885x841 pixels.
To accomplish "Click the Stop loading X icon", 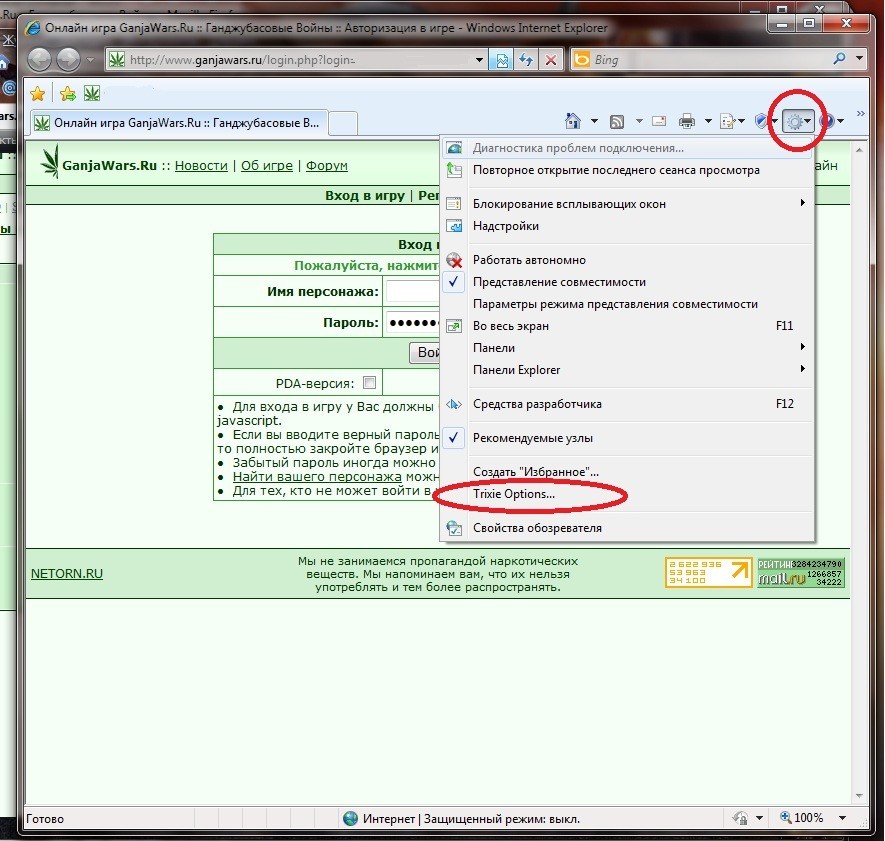I will point(551,60).
